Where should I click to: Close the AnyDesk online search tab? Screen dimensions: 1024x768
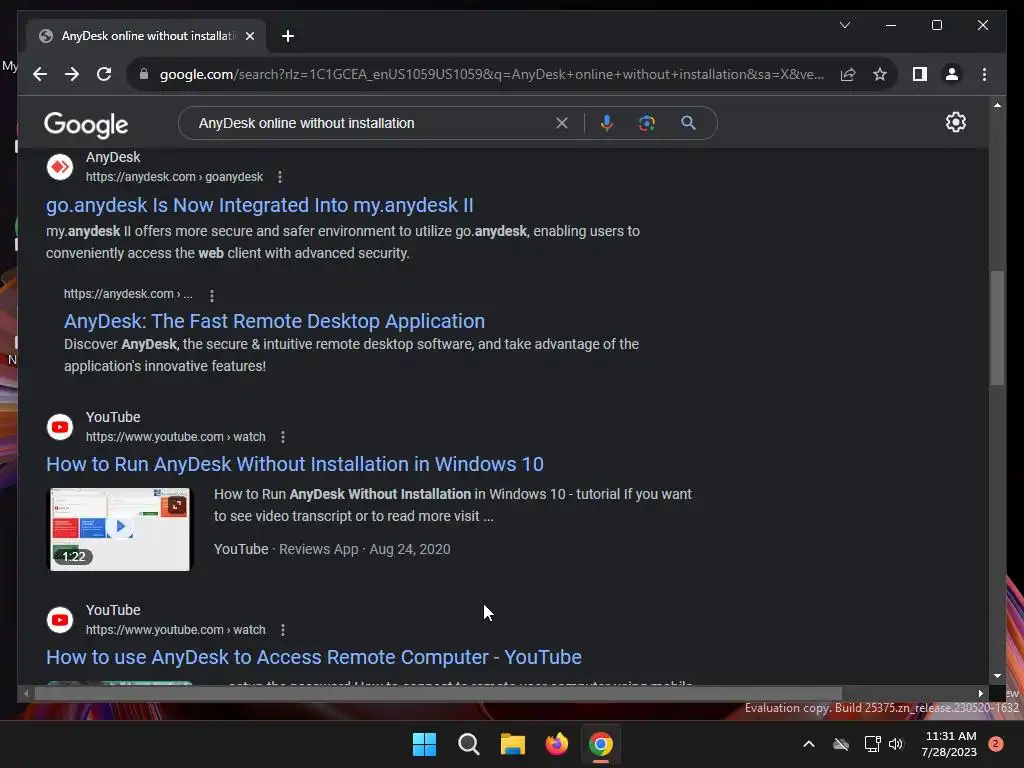pyautogui.click(x=249, y=36)
